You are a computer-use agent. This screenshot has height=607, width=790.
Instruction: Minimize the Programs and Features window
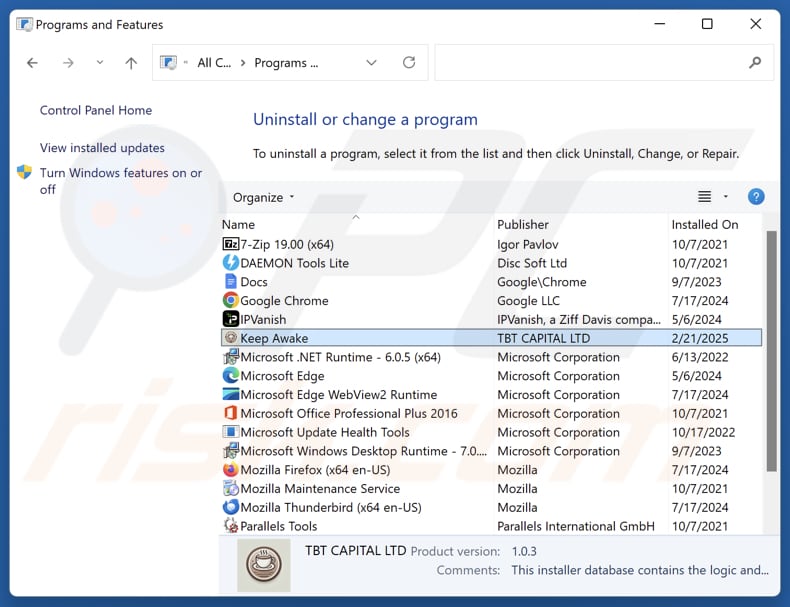(660, 24)
